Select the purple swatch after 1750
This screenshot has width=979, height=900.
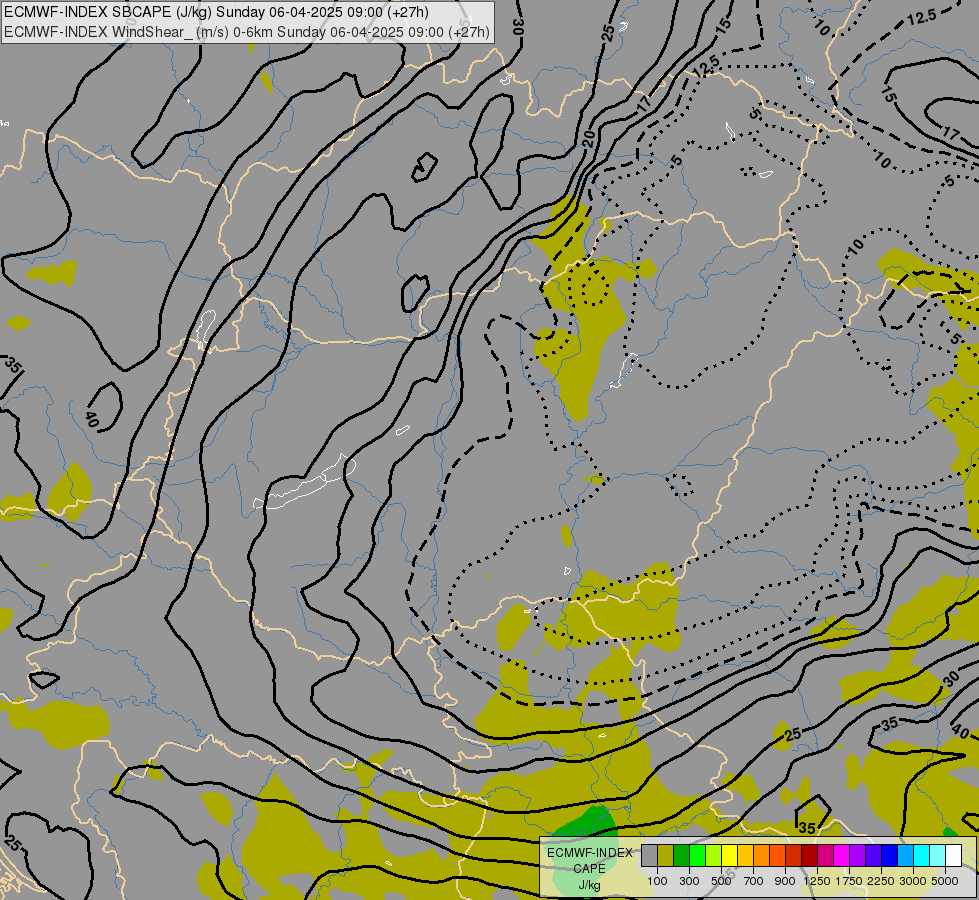[857, 856]
